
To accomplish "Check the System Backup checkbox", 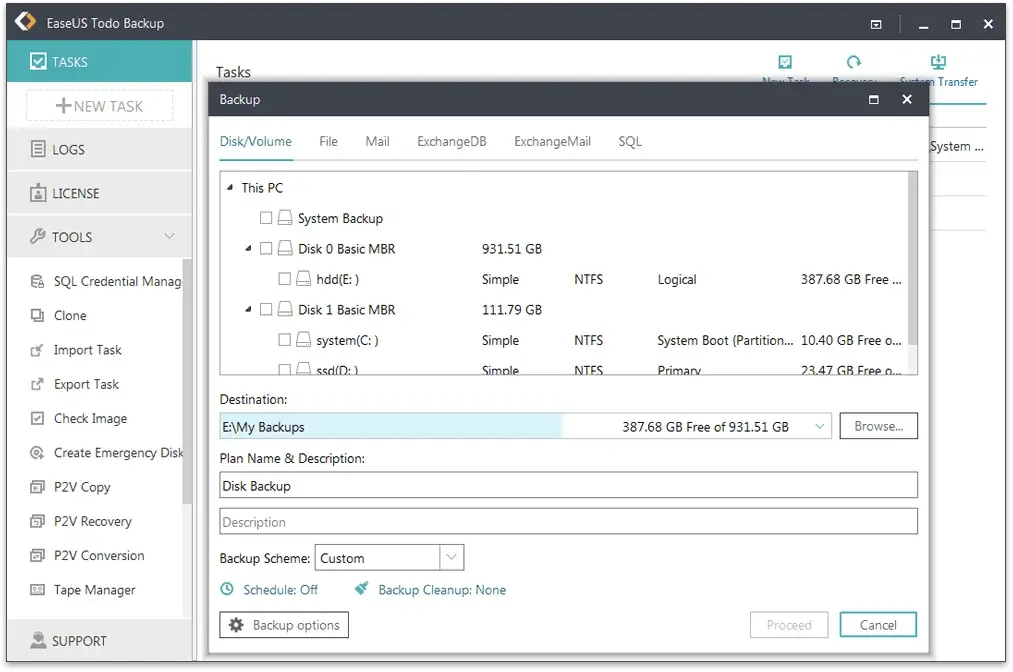I will click(267, 217).
